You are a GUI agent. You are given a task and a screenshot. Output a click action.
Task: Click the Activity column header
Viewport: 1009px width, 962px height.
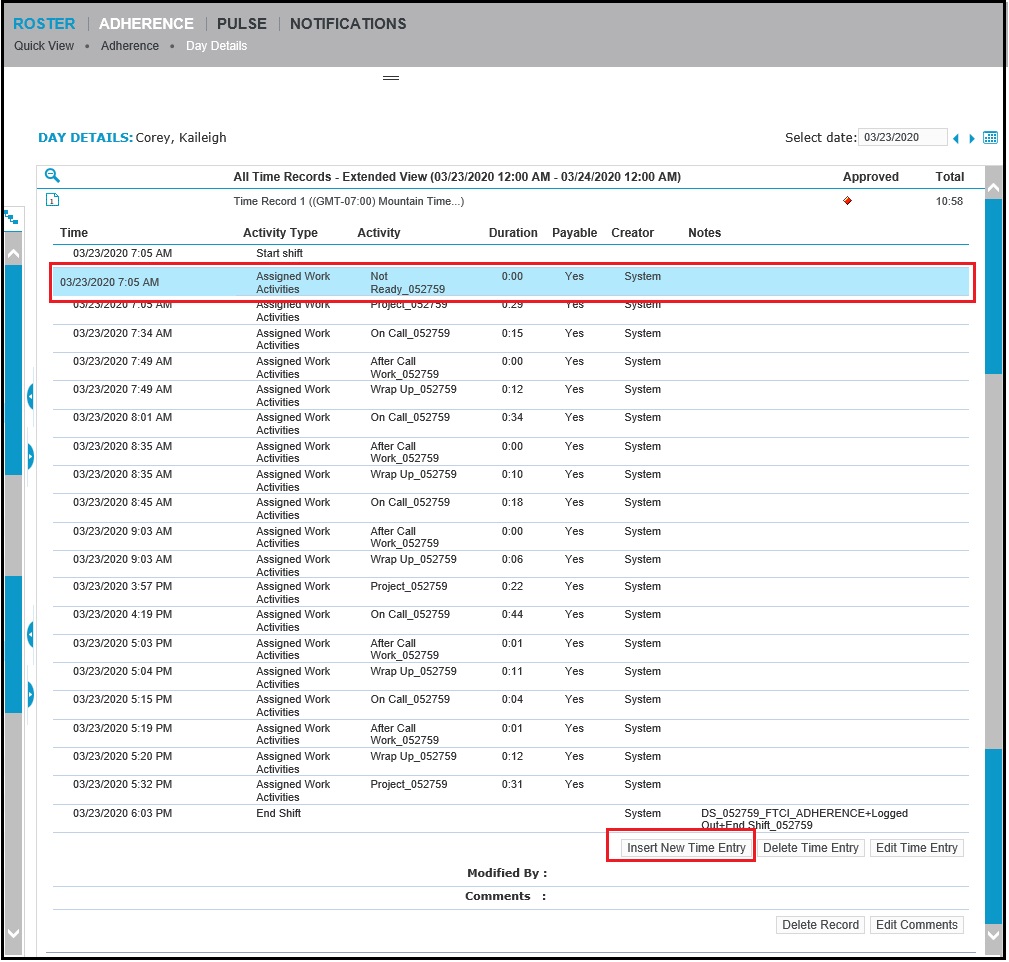pyautogui.click(x=378, y=233)
